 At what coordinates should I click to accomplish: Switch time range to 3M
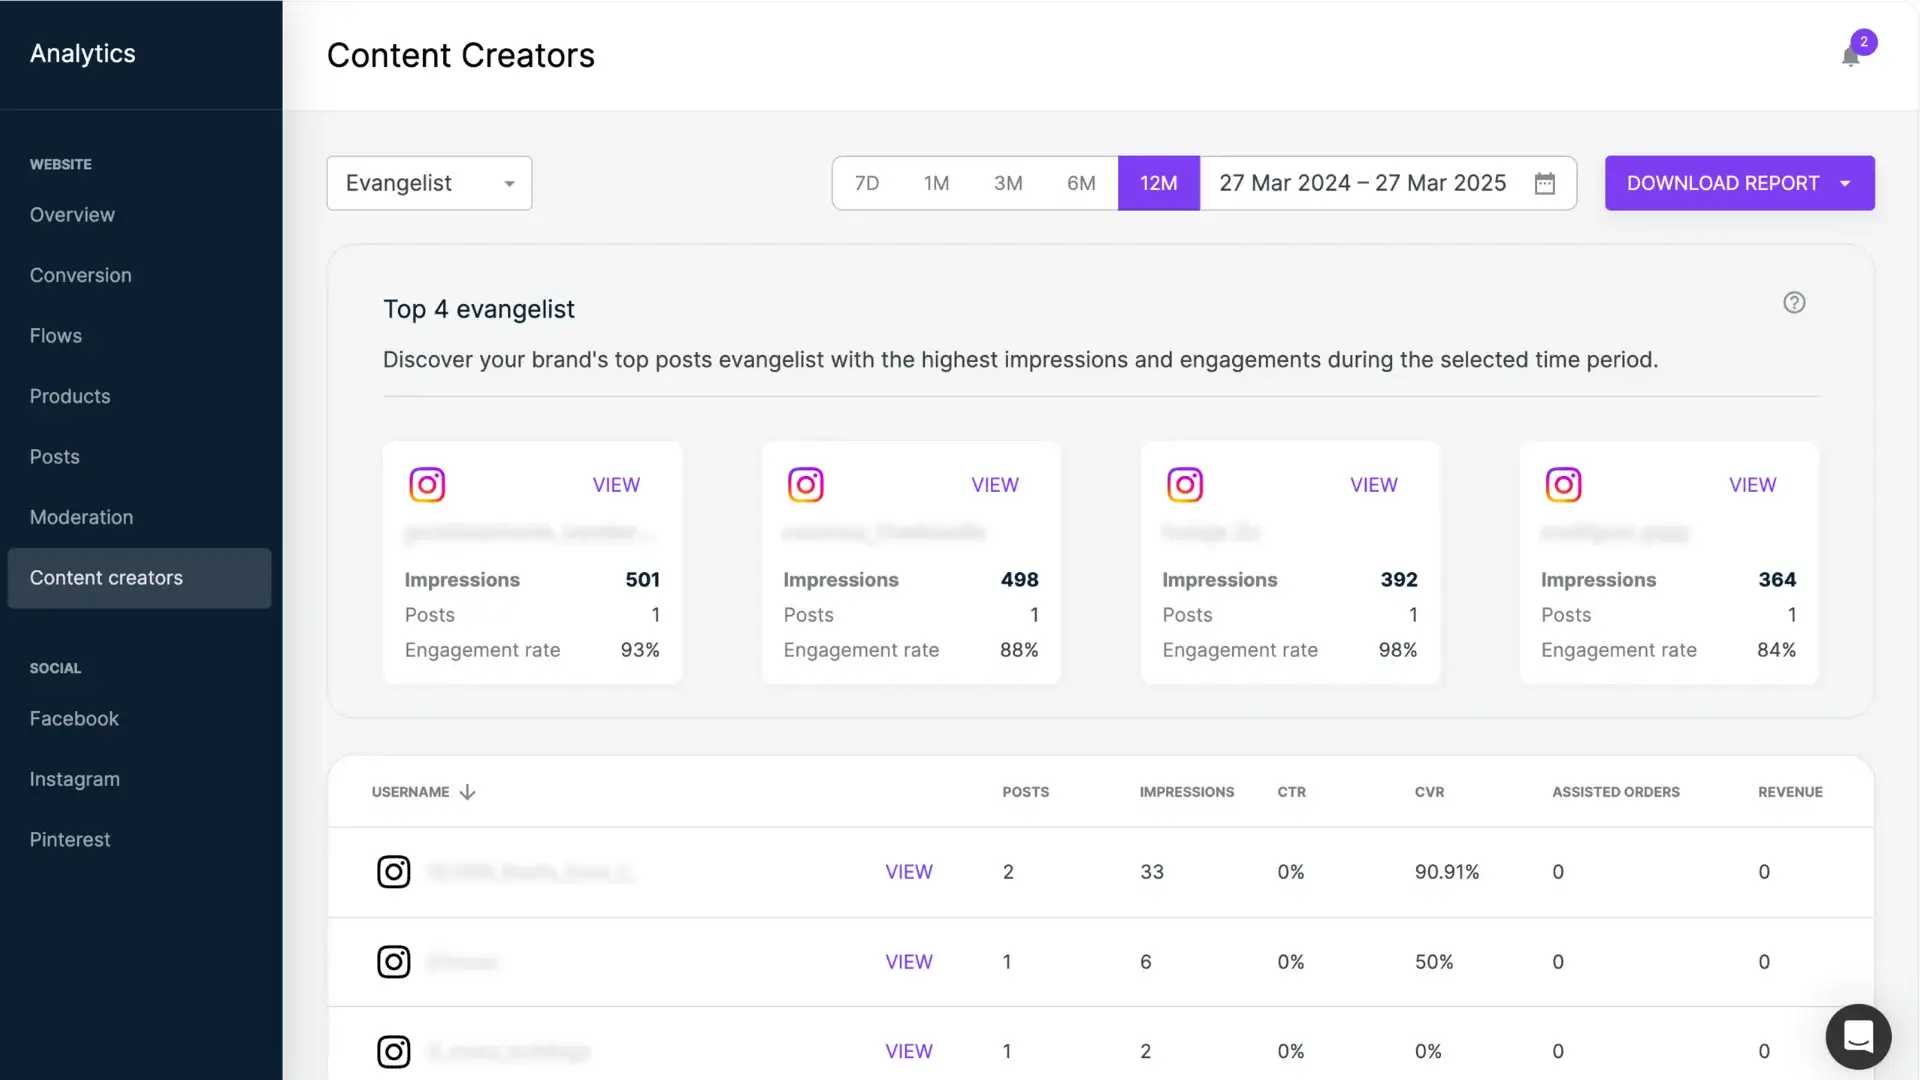(1007, 183)
